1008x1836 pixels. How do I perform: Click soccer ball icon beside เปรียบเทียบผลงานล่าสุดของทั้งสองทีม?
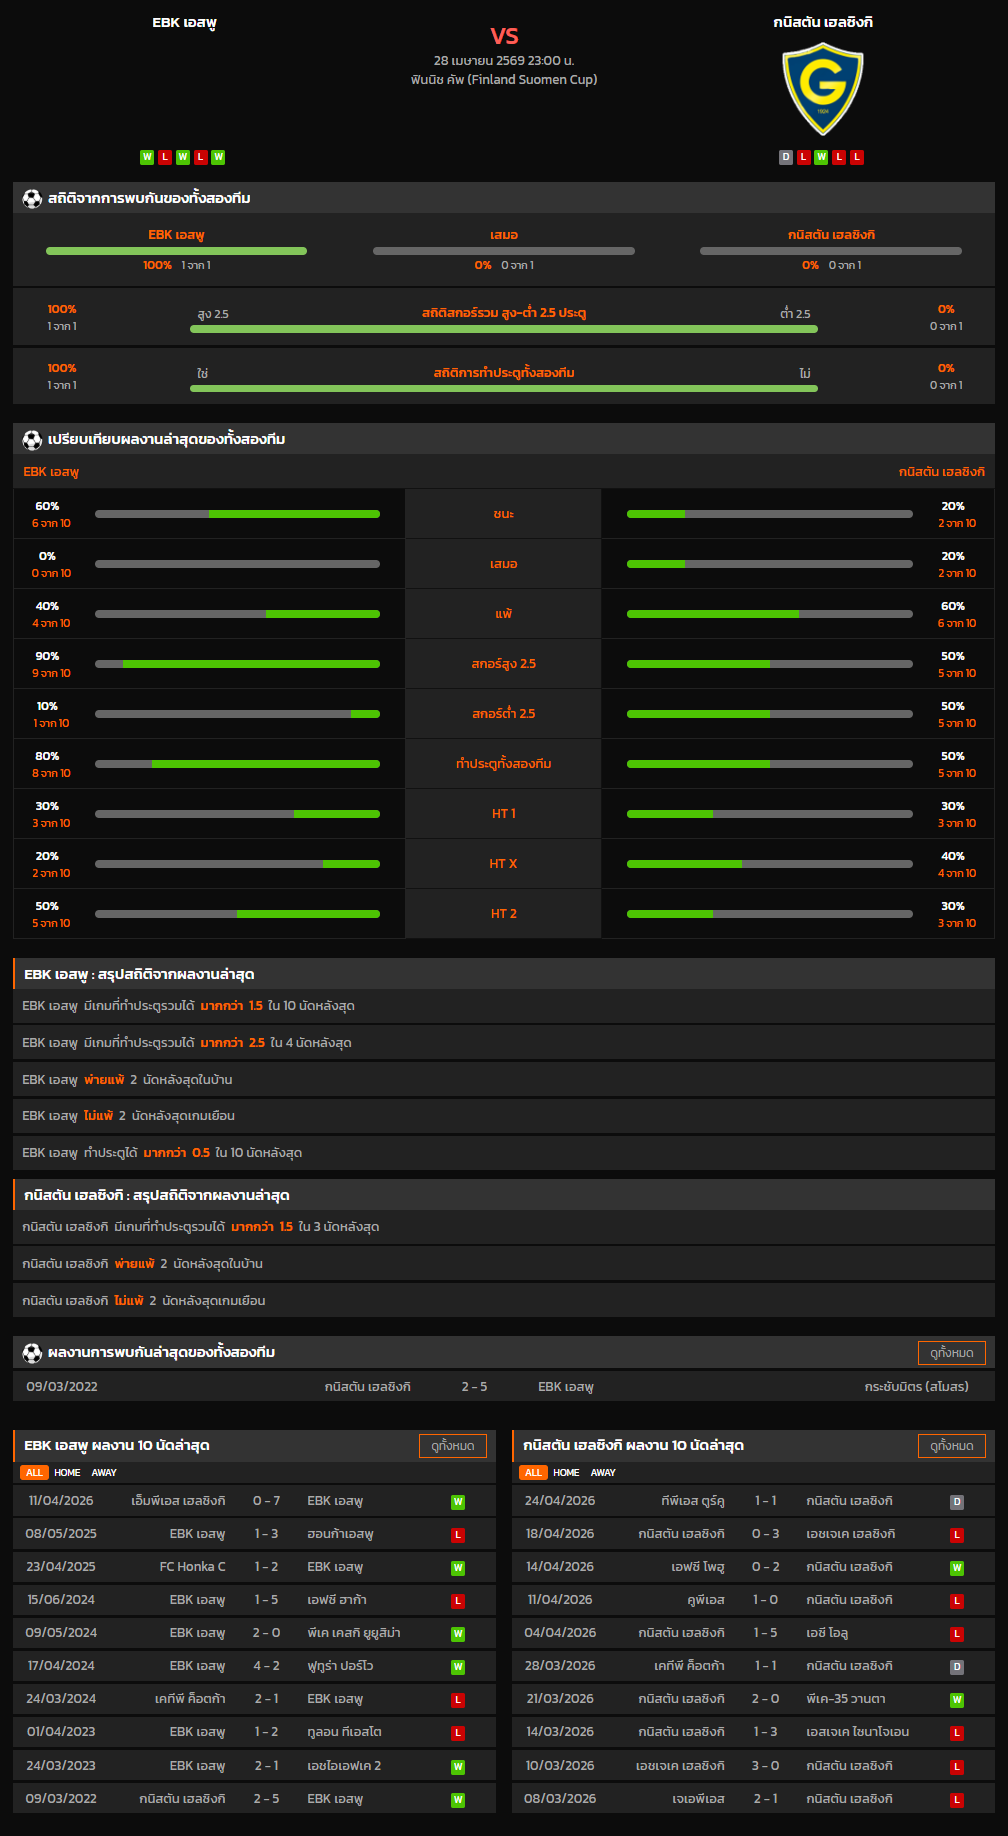(32, 440)
